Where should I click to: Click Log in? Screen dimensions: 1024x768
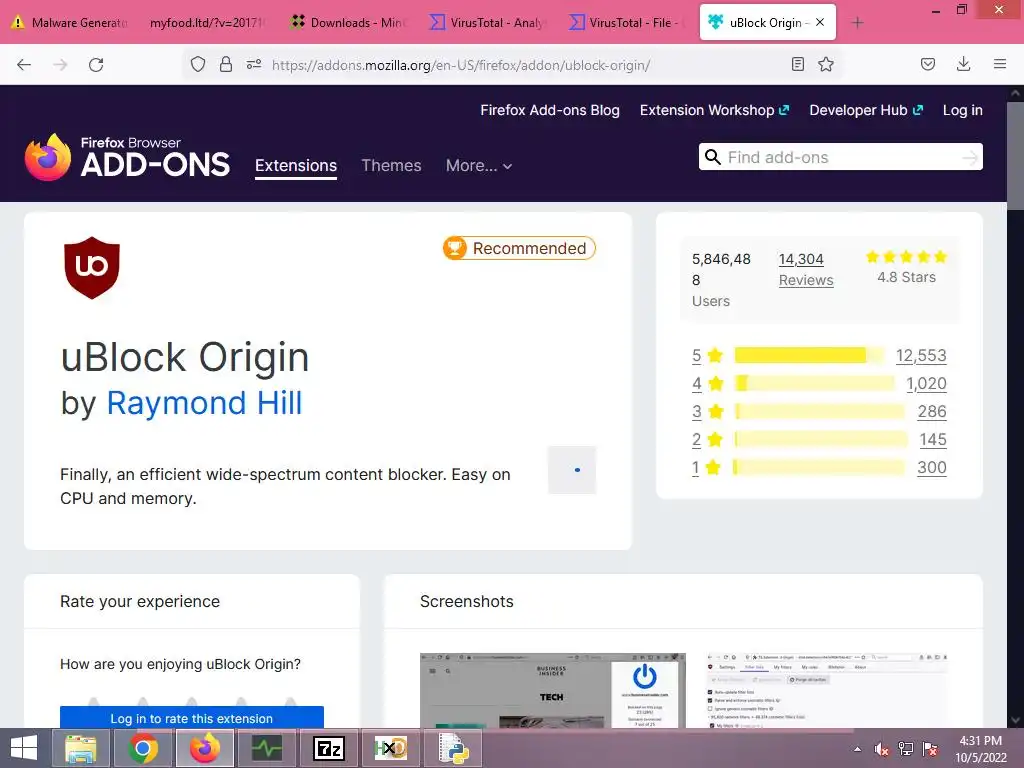[x=963, y=110]
